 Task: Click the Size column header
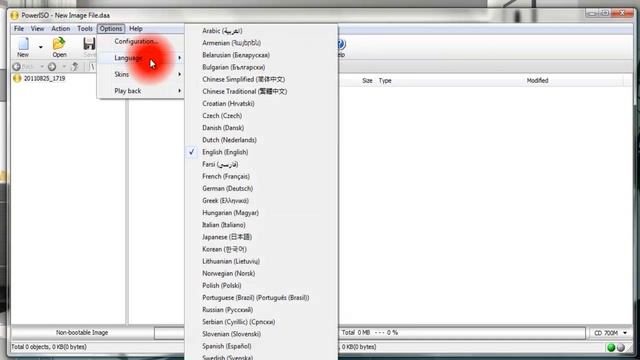pyautogui.click(x=367, y=81)
